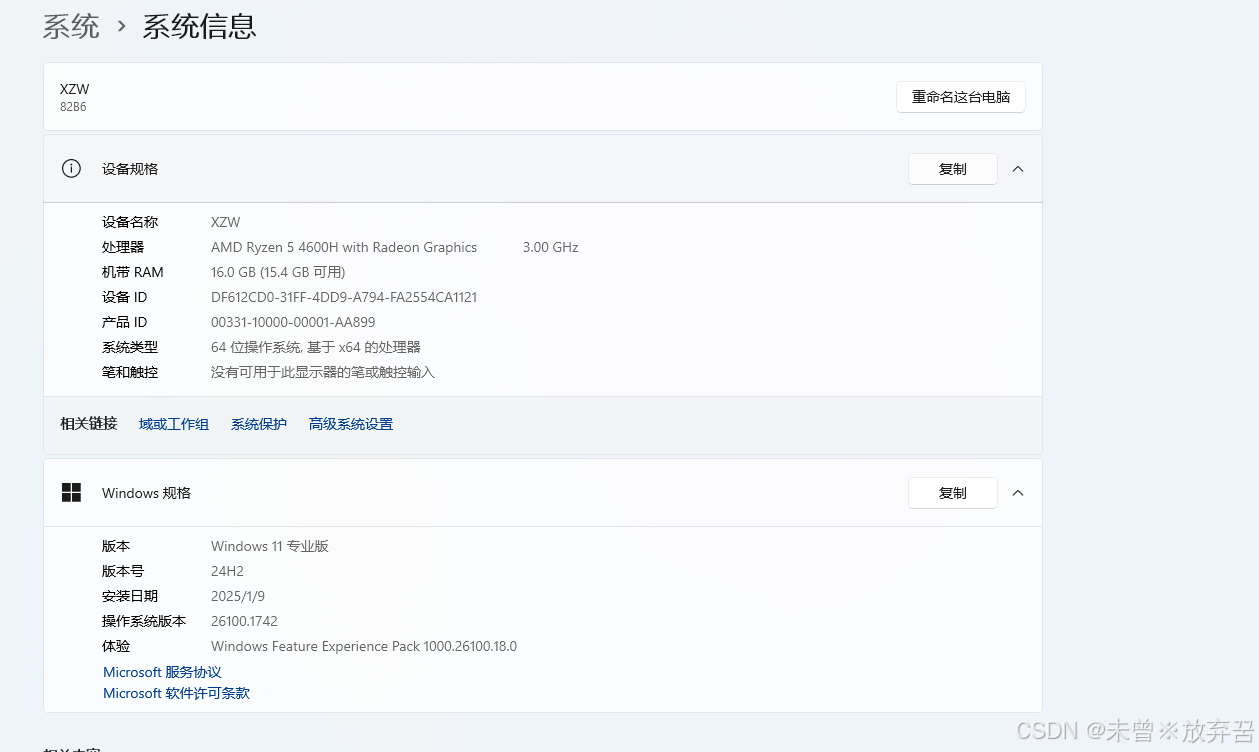Click the 操作系统版本 label
This screenshot has width=1259, height=752.
click(144, 621)
